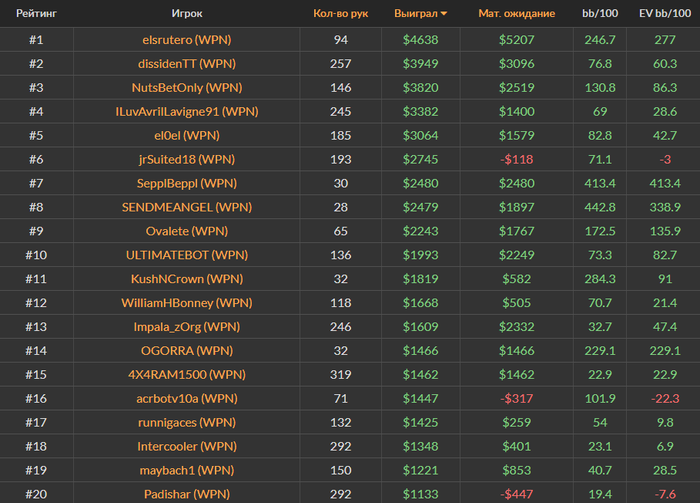Click winnings value $1993
700x503 pixels.
421,255
